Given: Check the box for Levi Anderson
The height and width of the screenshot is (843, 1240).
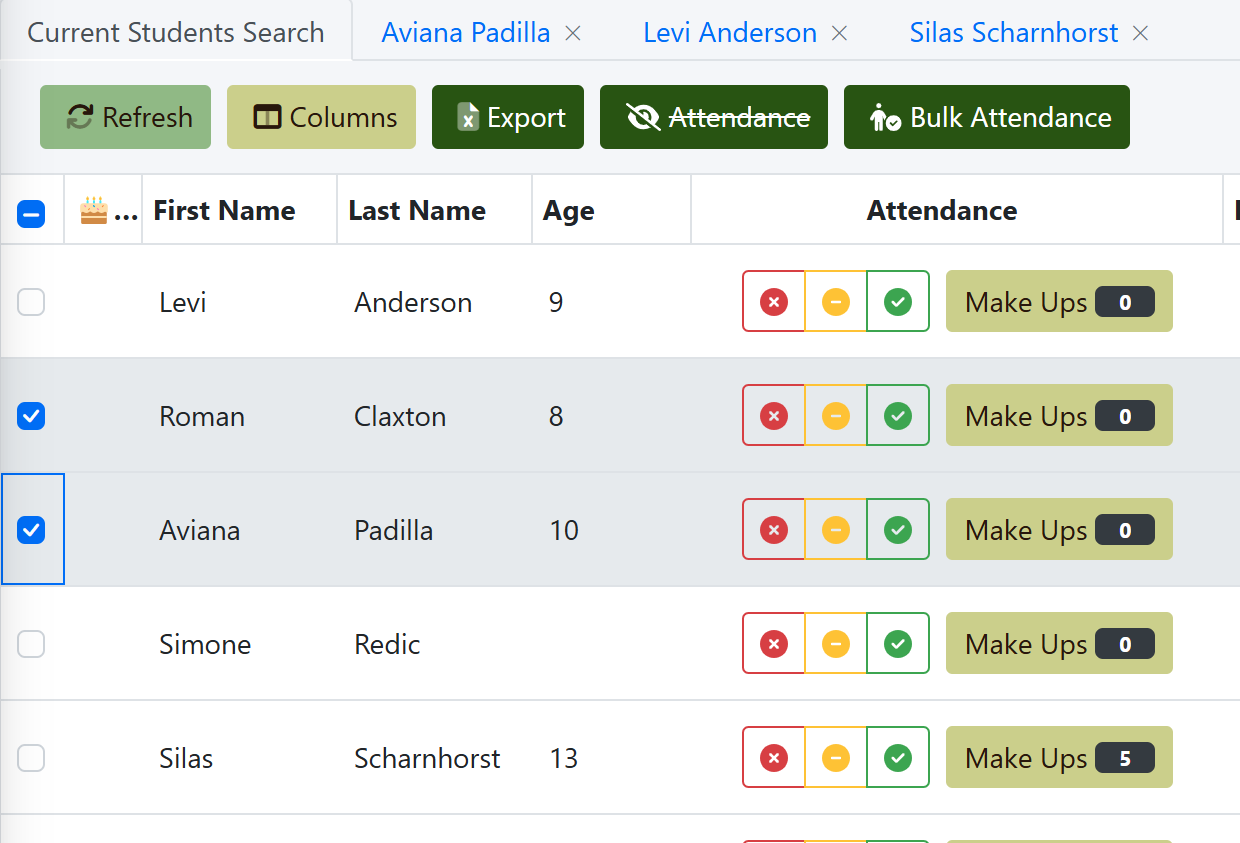Looking at the screenshot, I should pyautogui.click(x=31, y=302).
